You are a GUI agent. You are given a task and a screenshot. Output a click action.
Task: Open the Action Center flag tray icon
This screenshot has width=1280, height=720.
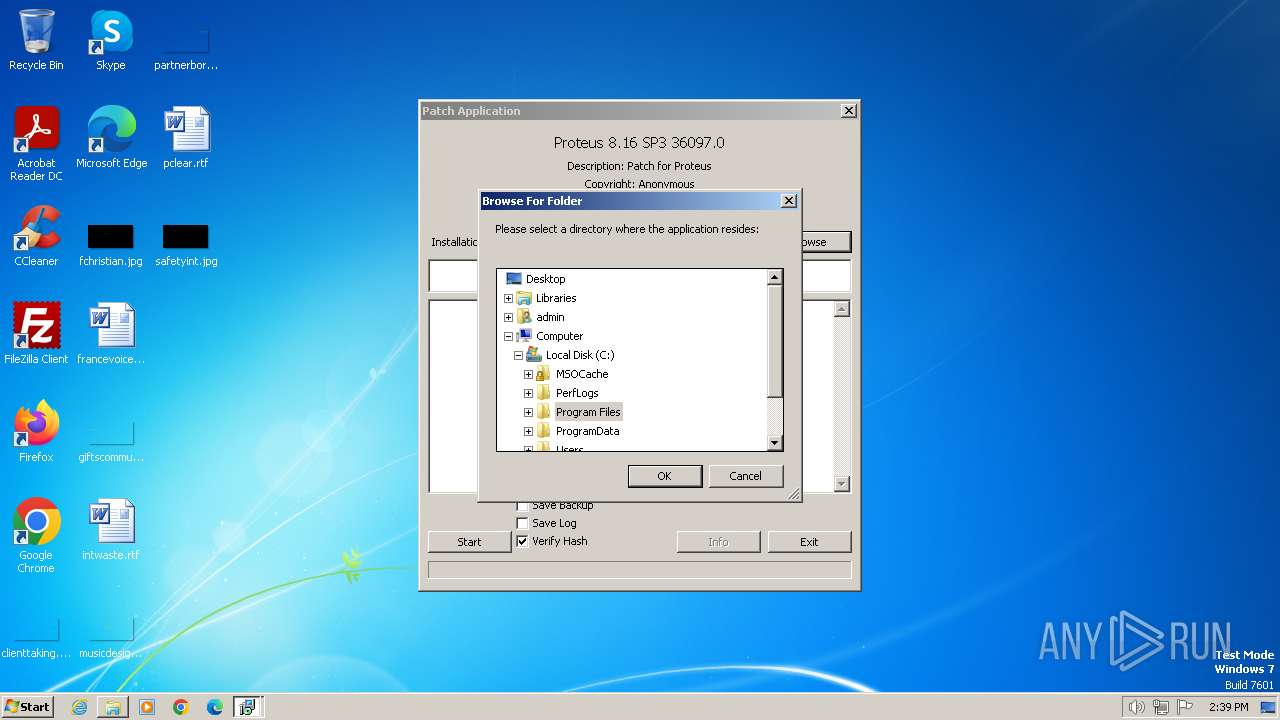pos(1185,707)
